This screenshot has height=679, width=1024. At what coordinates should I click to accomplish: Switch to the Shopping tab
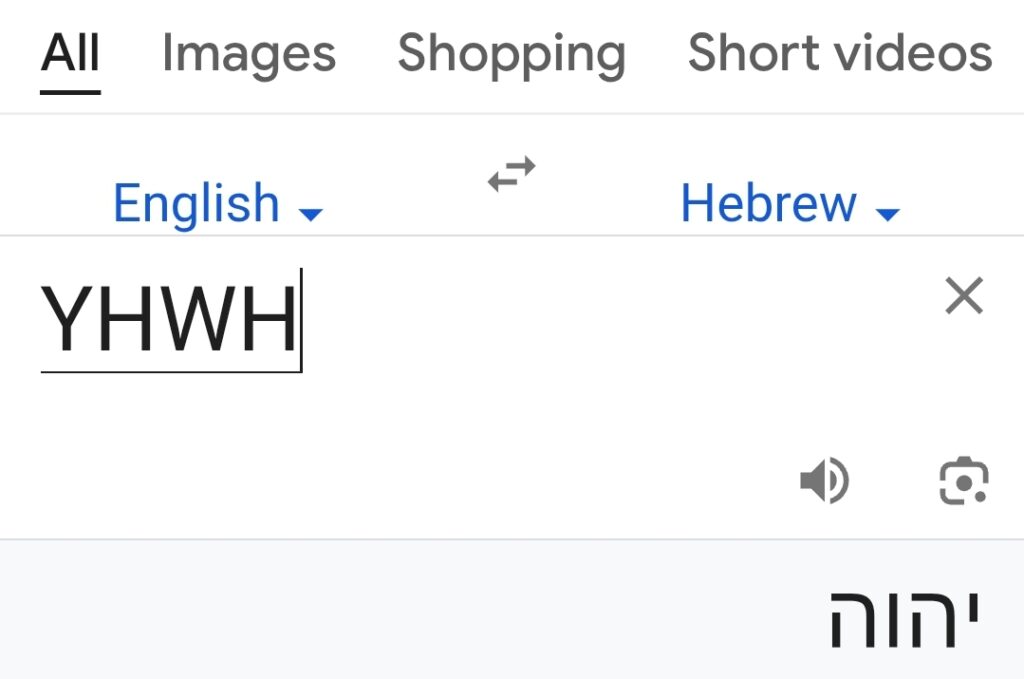(511, 54)
